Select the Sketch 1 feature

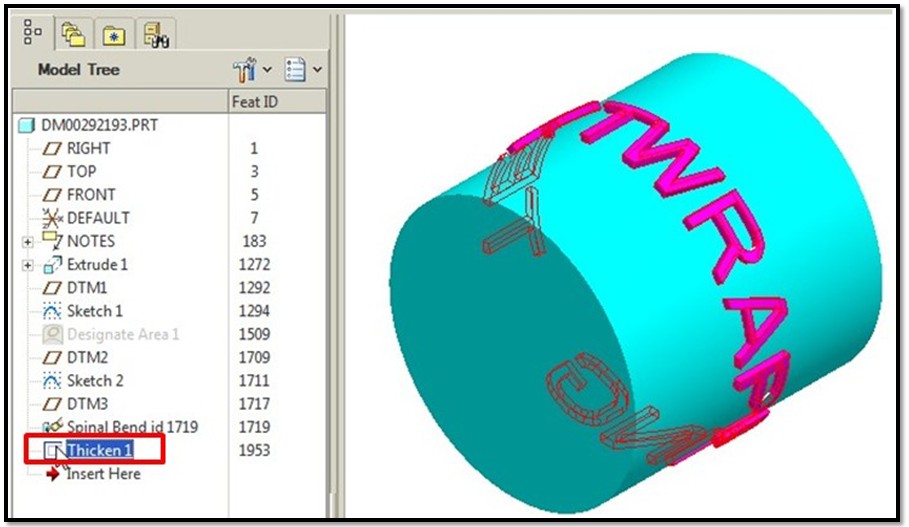point(94,311)
